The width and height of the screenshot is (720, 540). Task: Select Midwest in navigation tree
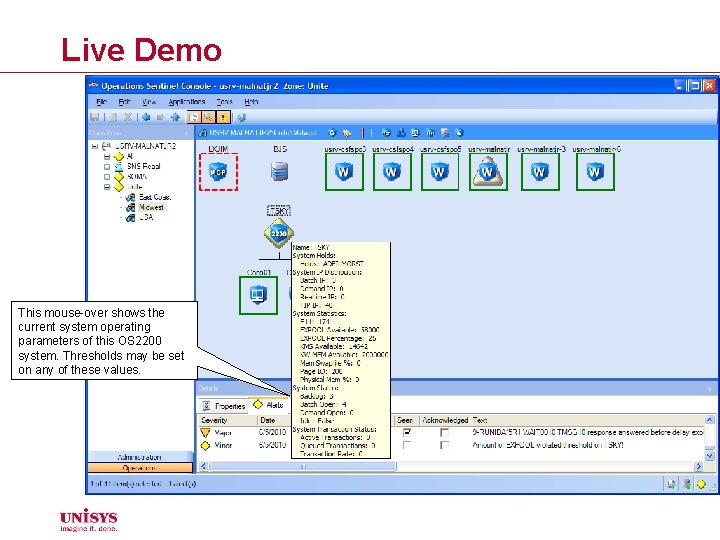(x=151, y=207)
